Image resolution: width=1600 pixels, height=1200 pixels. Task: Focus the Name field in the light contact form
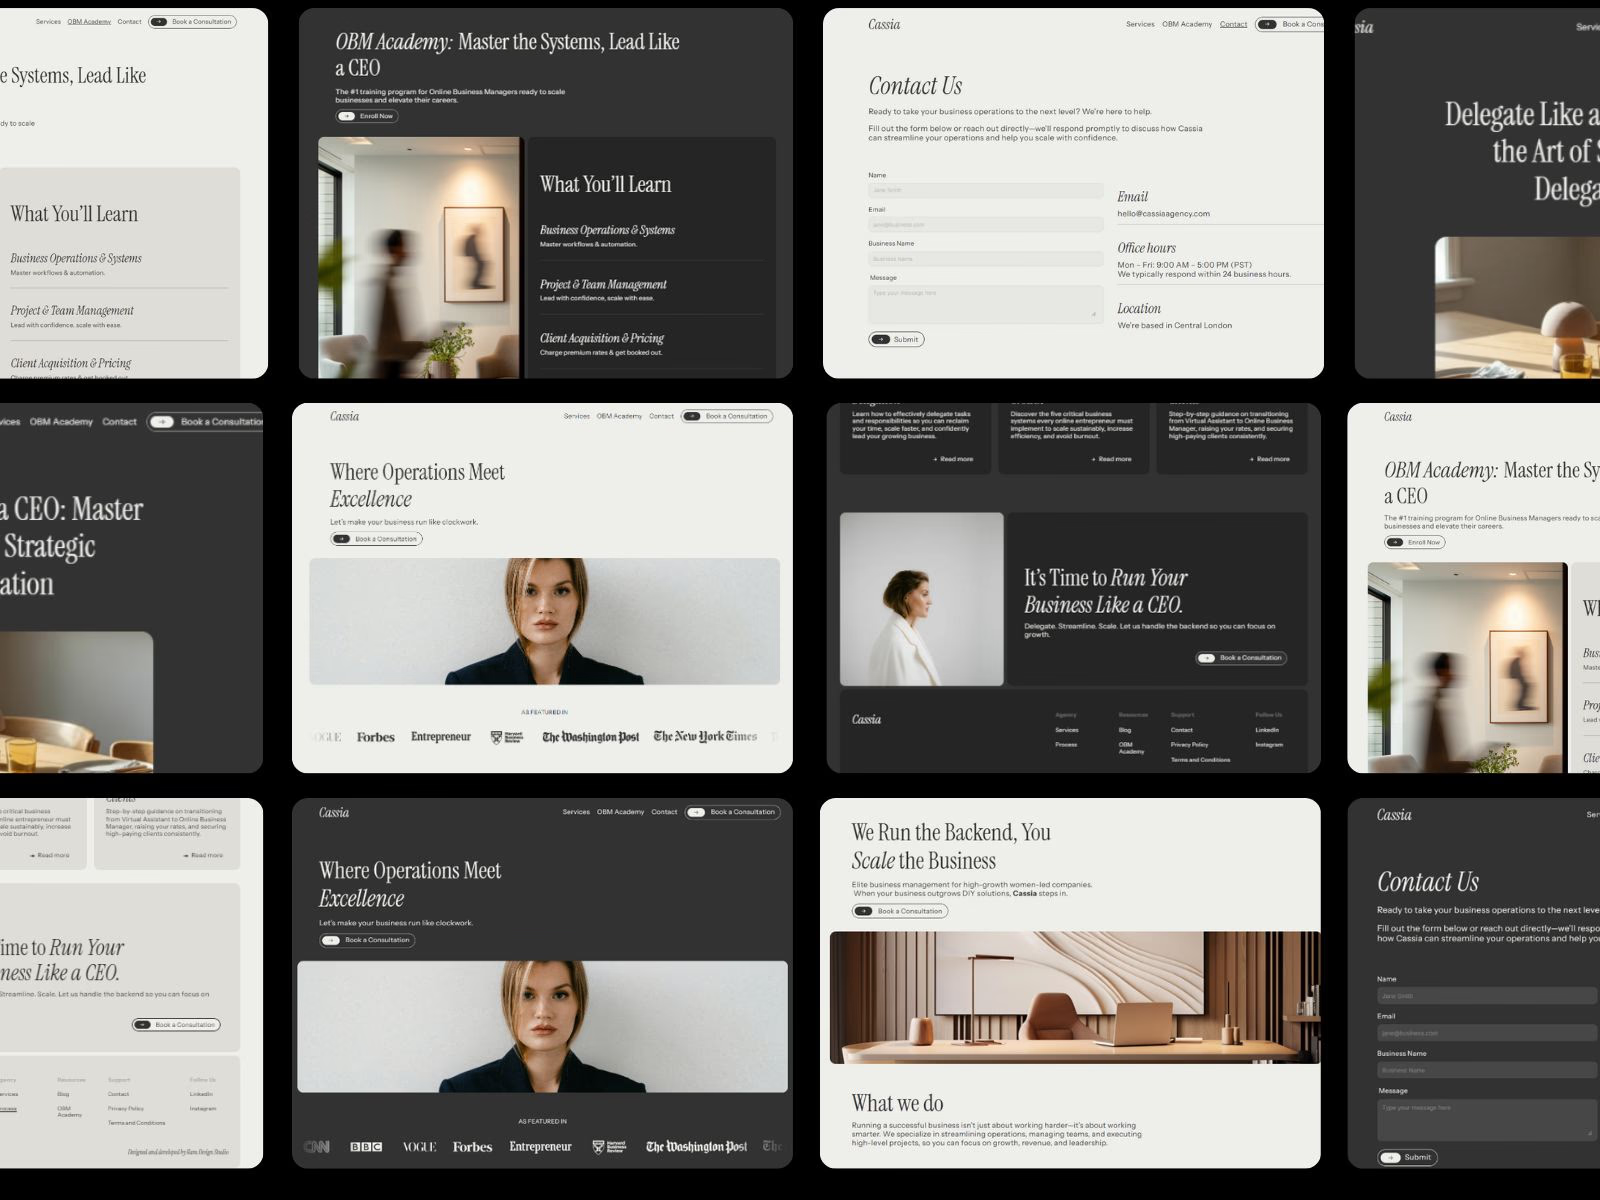(986, 190)
